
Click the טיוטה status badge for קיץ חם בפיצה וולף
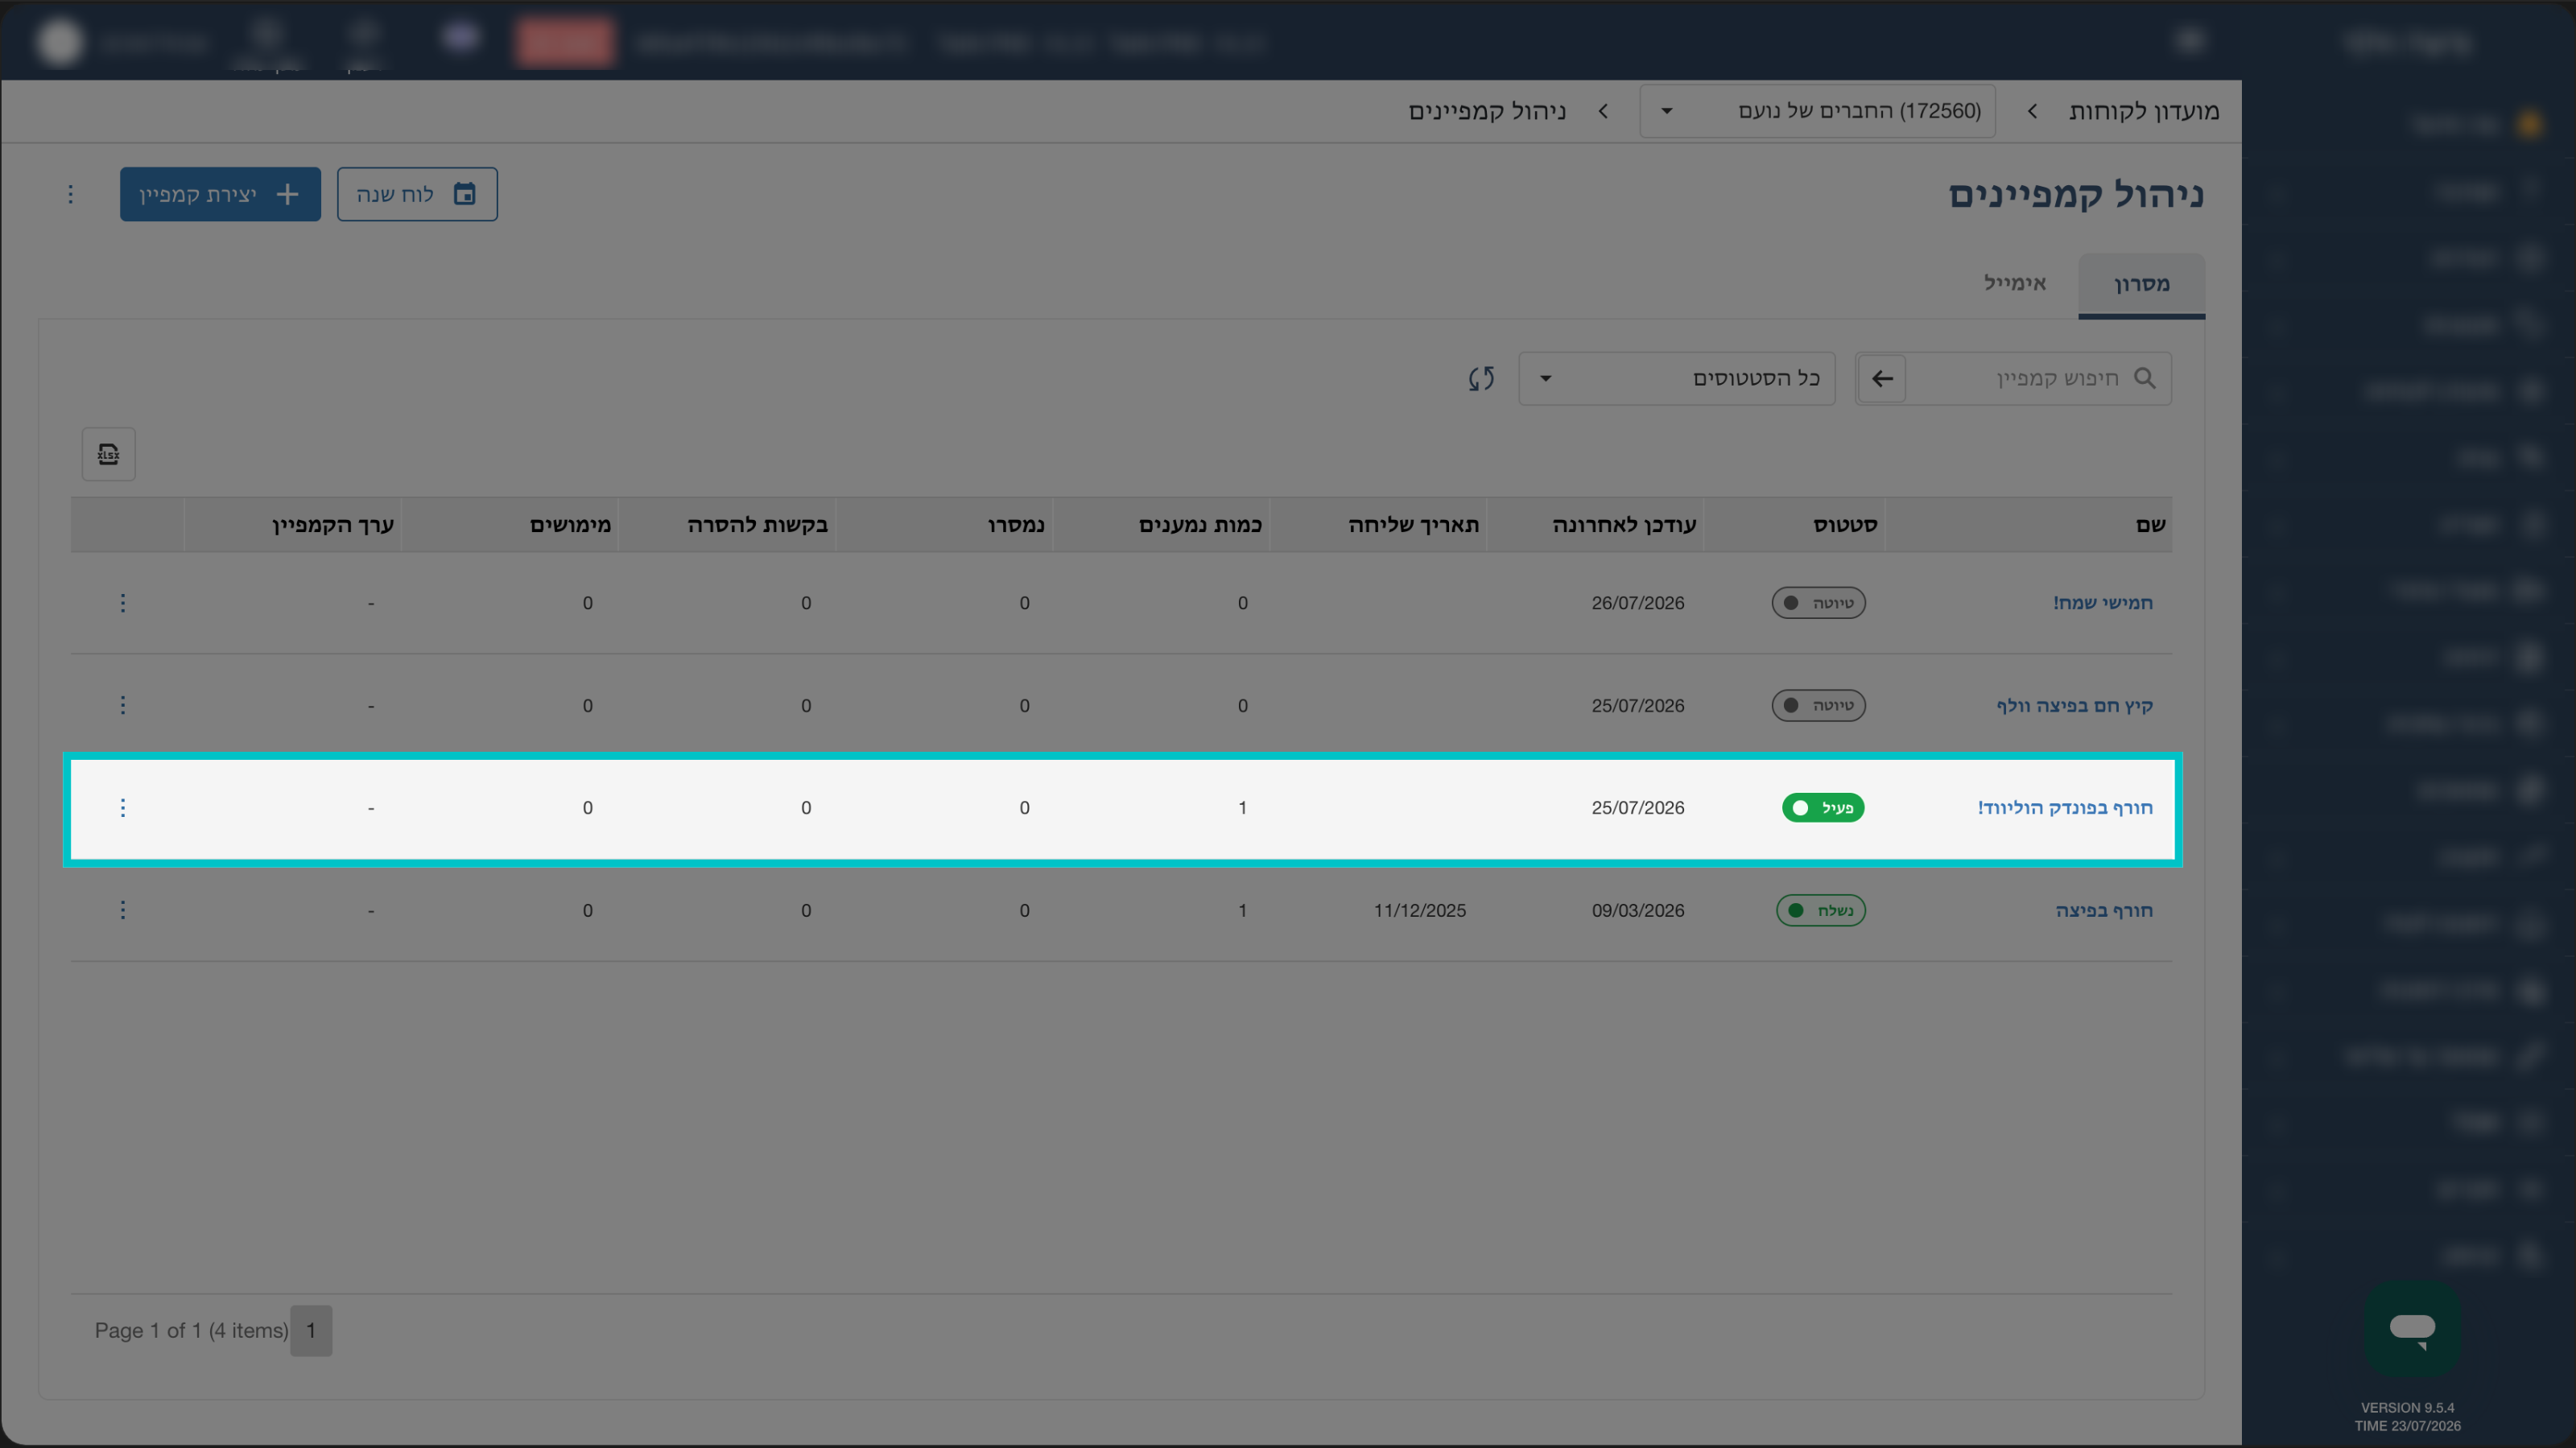click(x=1819, y=705)
